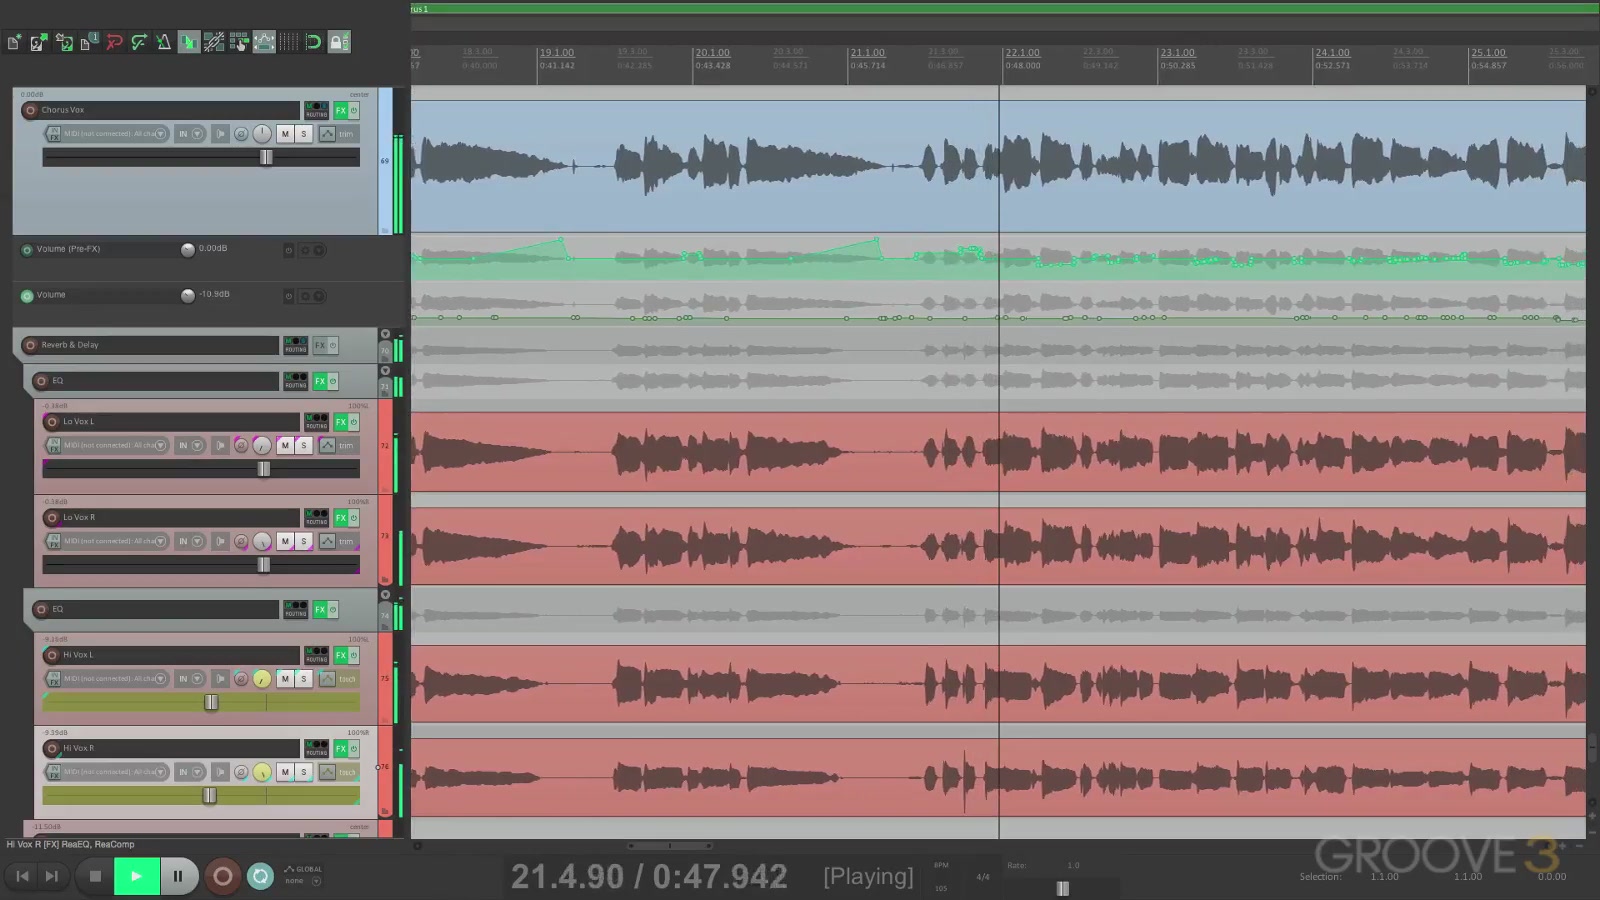1600x900 pixels.
Task: Open routing for Chorus Vox track
Action: click(x=316, y=110)
